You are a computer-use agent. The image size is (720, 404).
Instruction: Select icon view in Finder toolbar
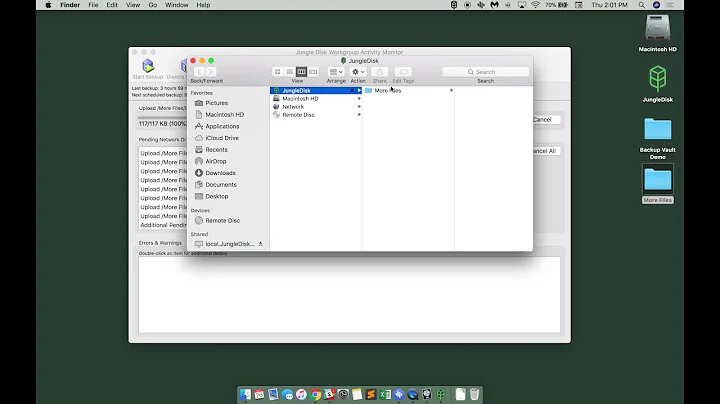coord(277,72)
